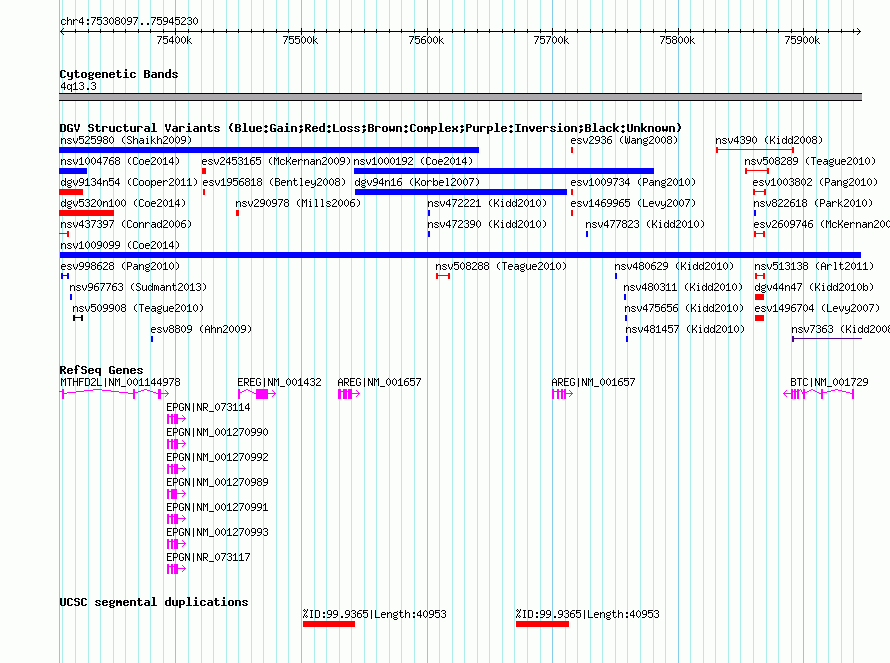Click the nsv967763 (Sudmant2013) label
The image size is (890, 663).
pyautogui.click(x=138, y=287)
